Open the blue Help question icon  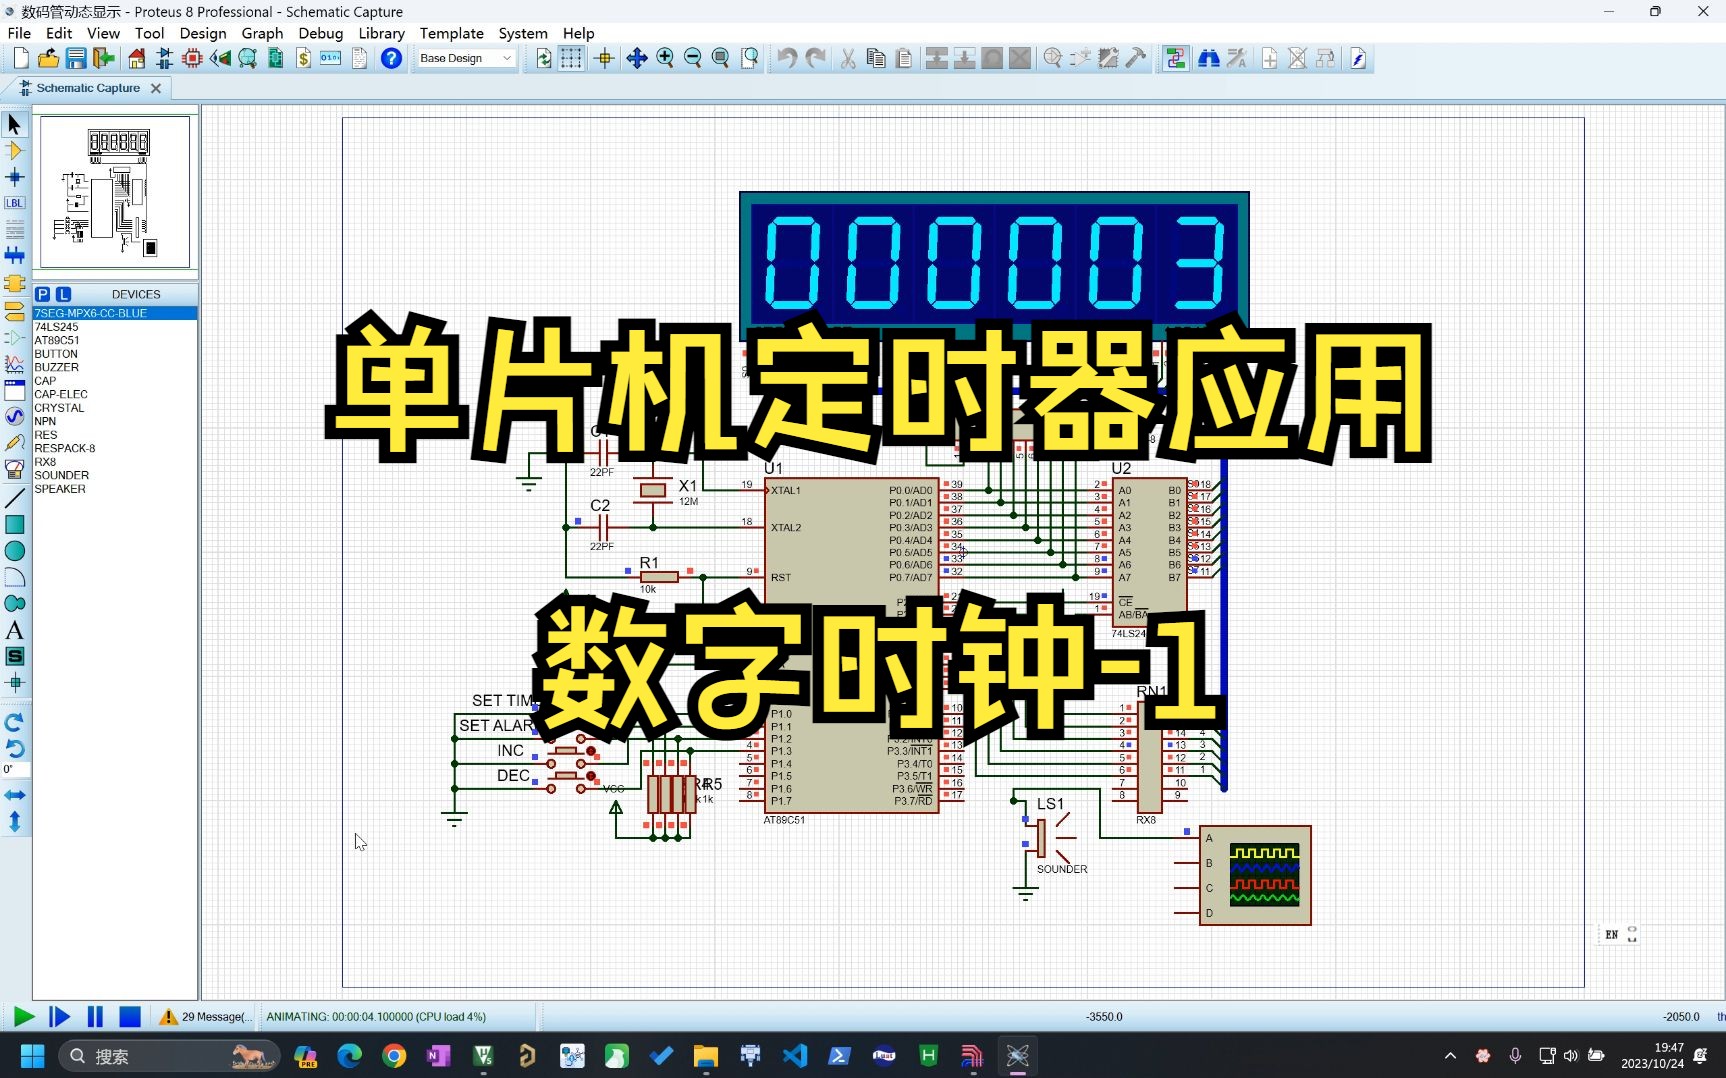[391, 58]
